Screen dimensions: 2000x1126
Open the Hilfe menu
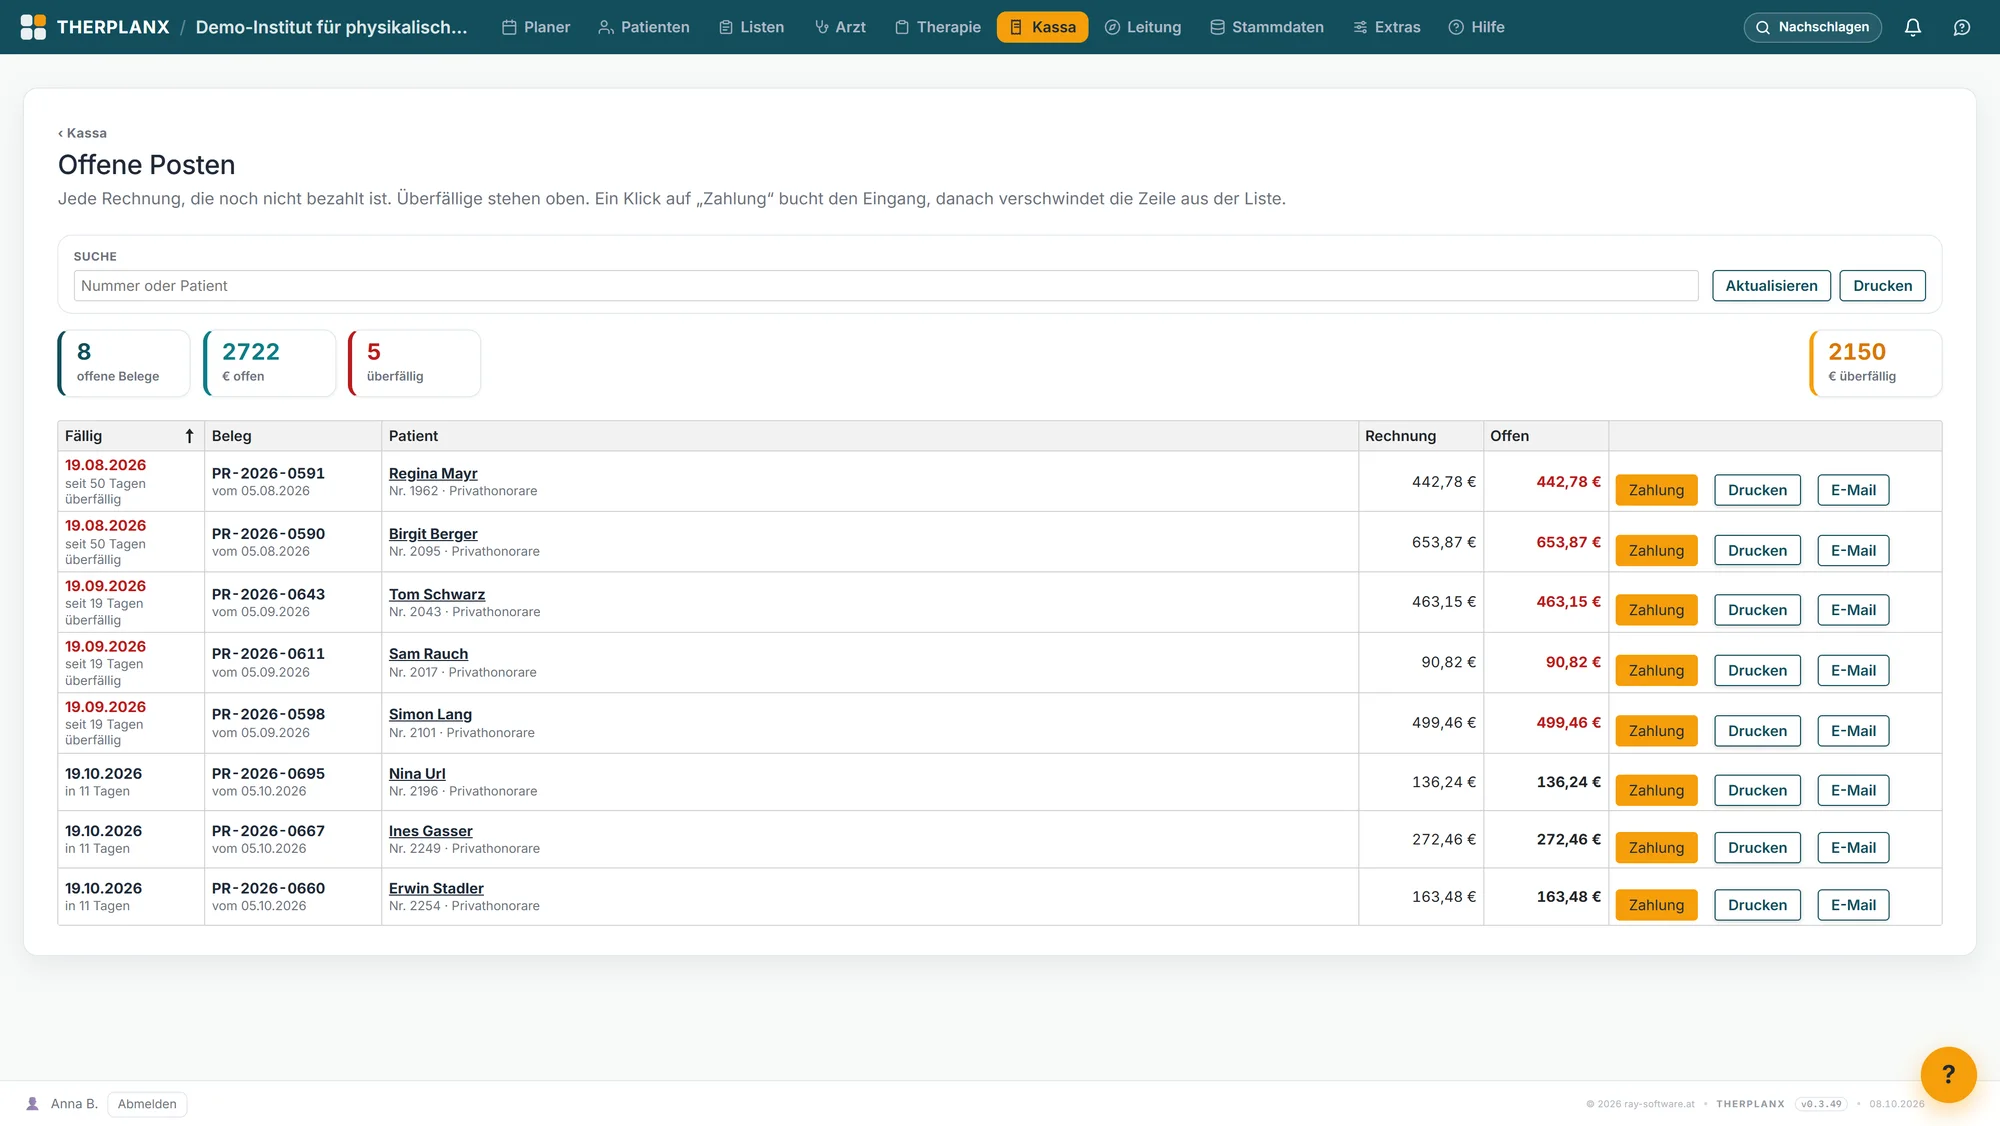(1477, 27)
